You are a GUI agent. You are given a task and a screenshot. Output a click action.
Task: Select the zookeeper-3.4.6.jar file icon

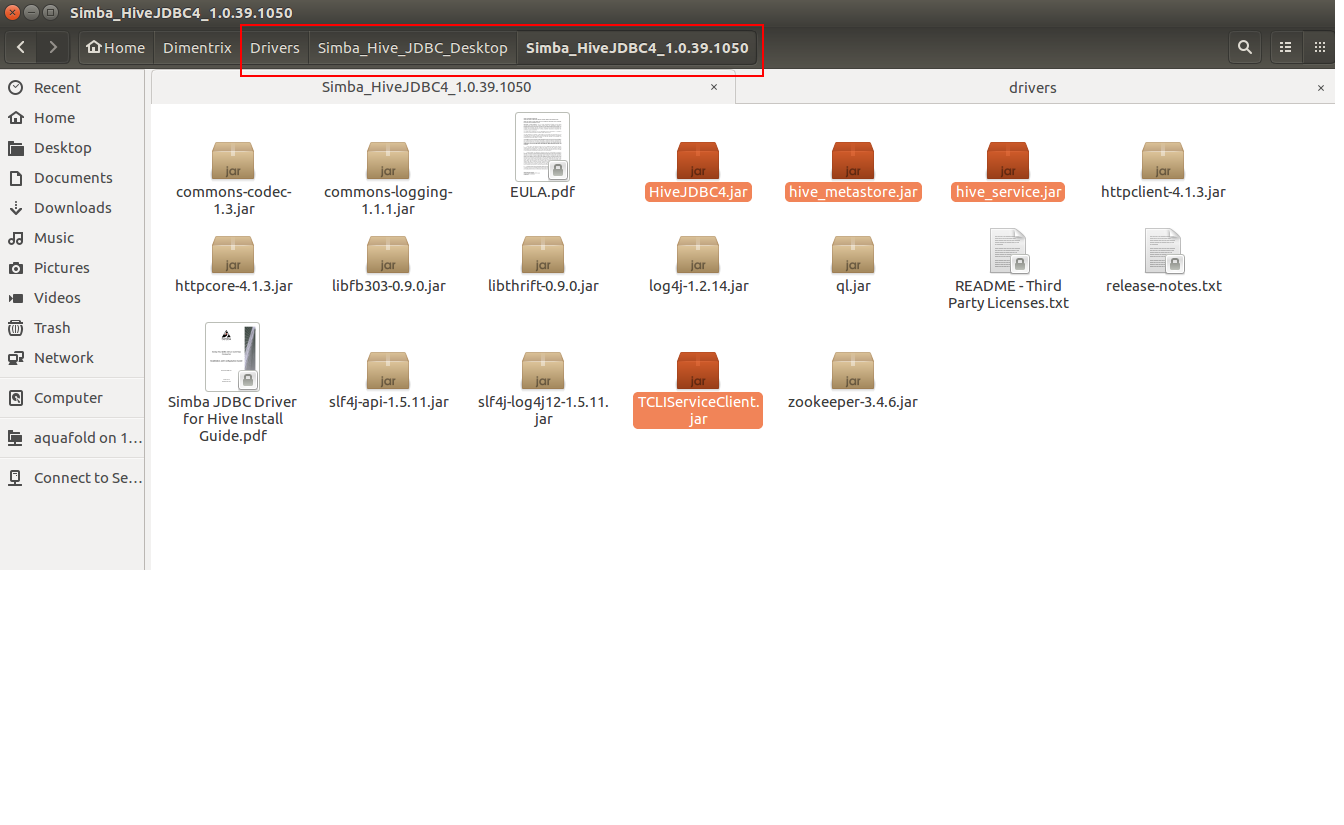(853, 370)
